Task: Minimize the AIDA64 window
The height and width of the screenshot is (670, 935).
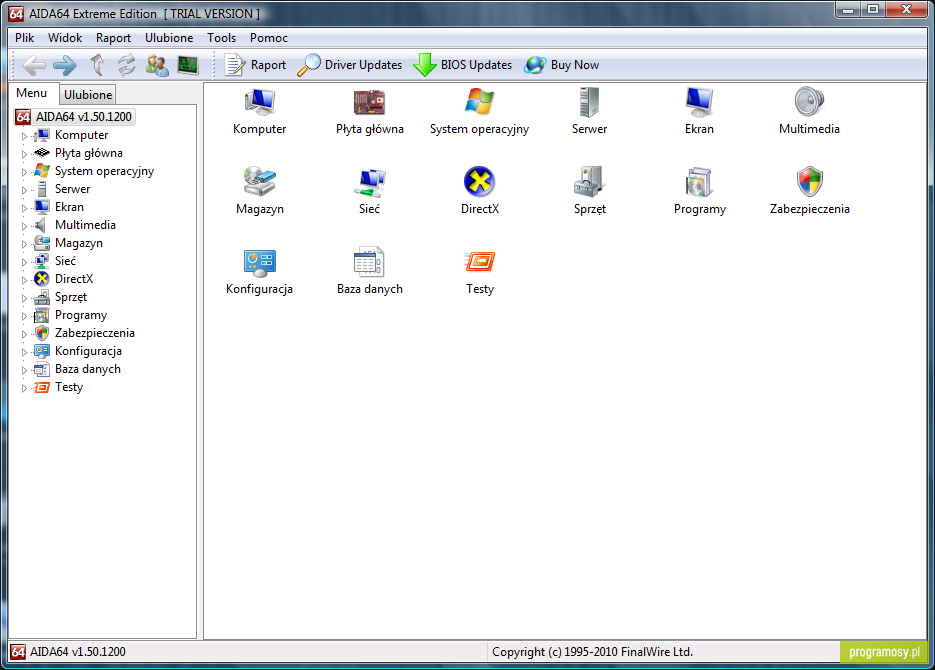Action: 848,9
